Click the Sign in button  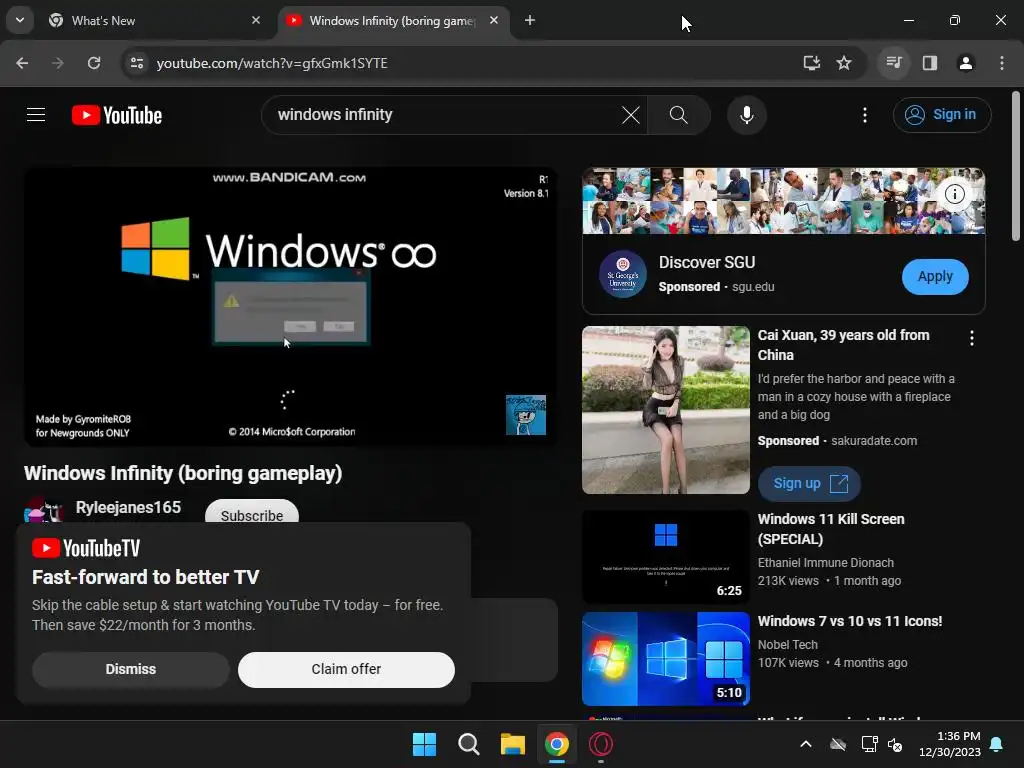pyautogui.click(x=942, y=115)
